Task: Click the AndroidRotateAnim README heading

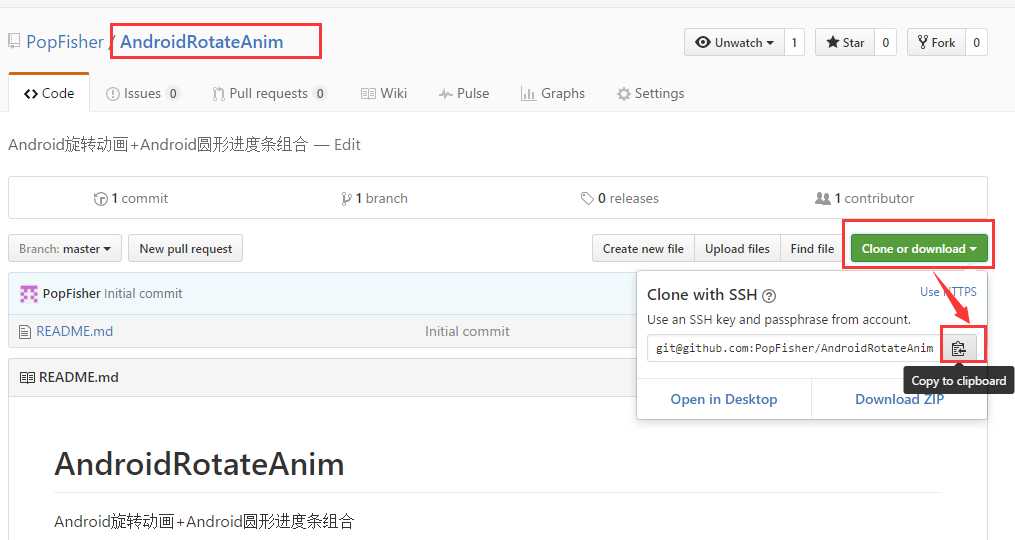Action: [x=199, y=464]
